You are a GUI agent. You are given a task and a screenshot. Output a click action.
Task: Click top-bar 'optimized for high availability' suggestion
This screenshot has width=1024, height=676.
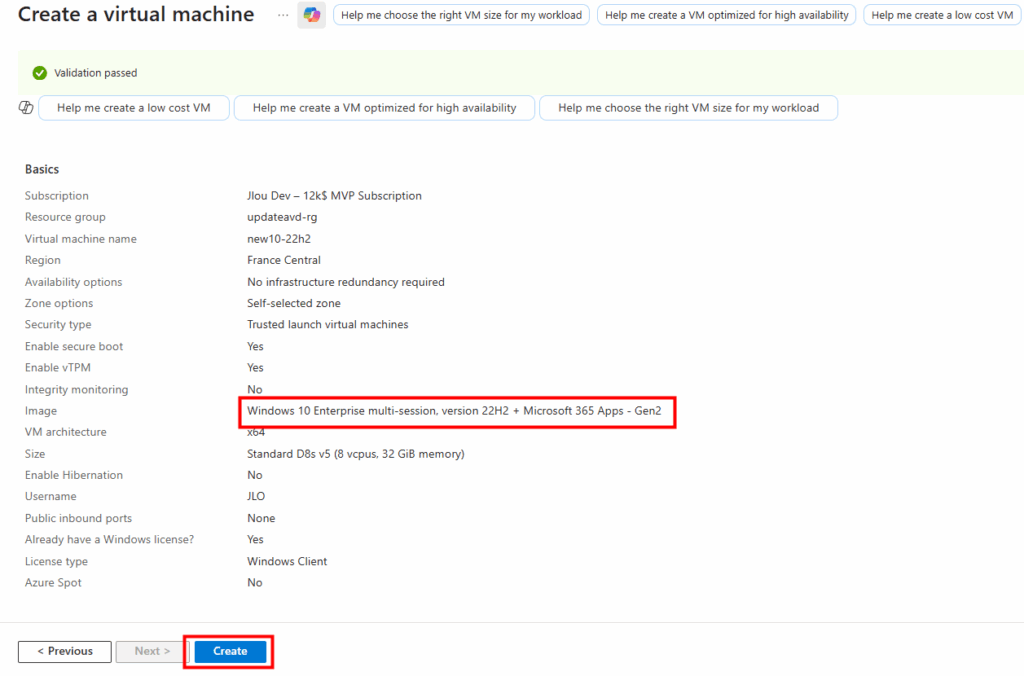(727, 15)
